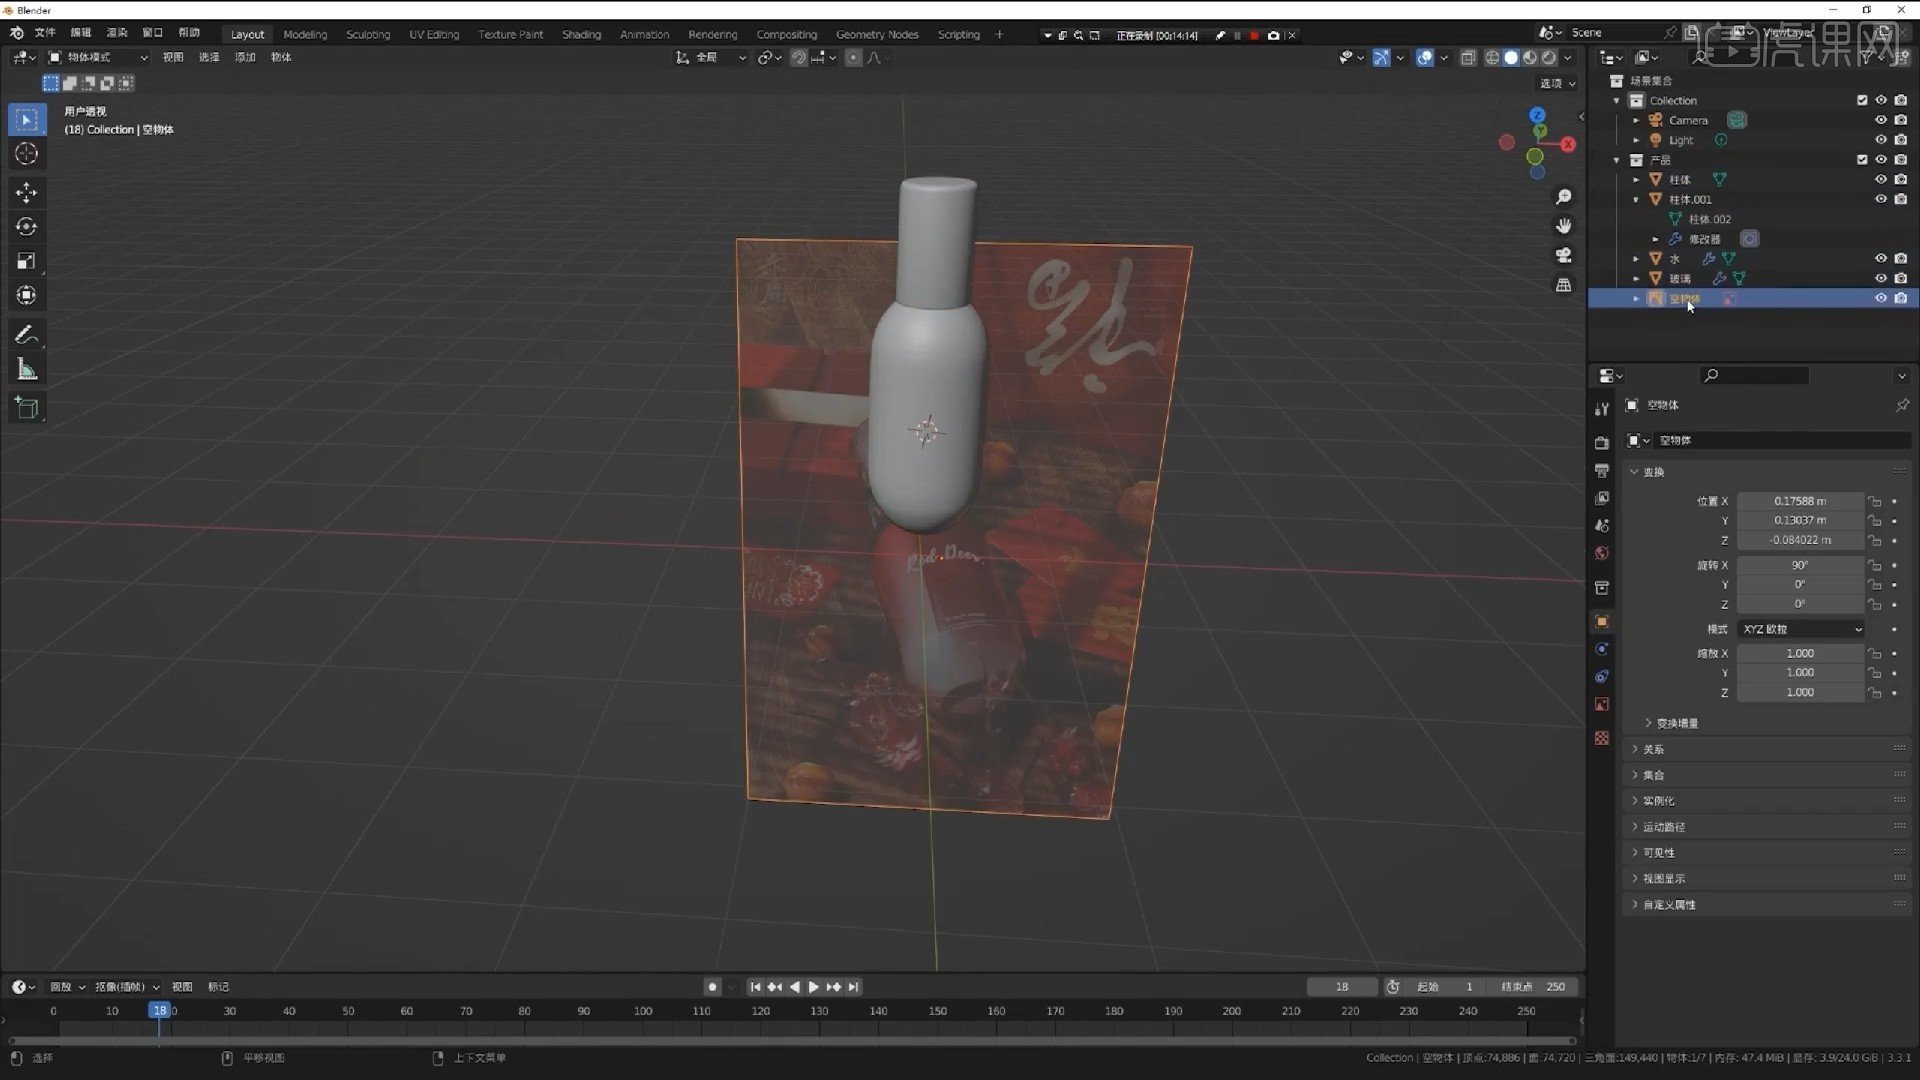Select the Rotate tool

(x=27, y=227)
